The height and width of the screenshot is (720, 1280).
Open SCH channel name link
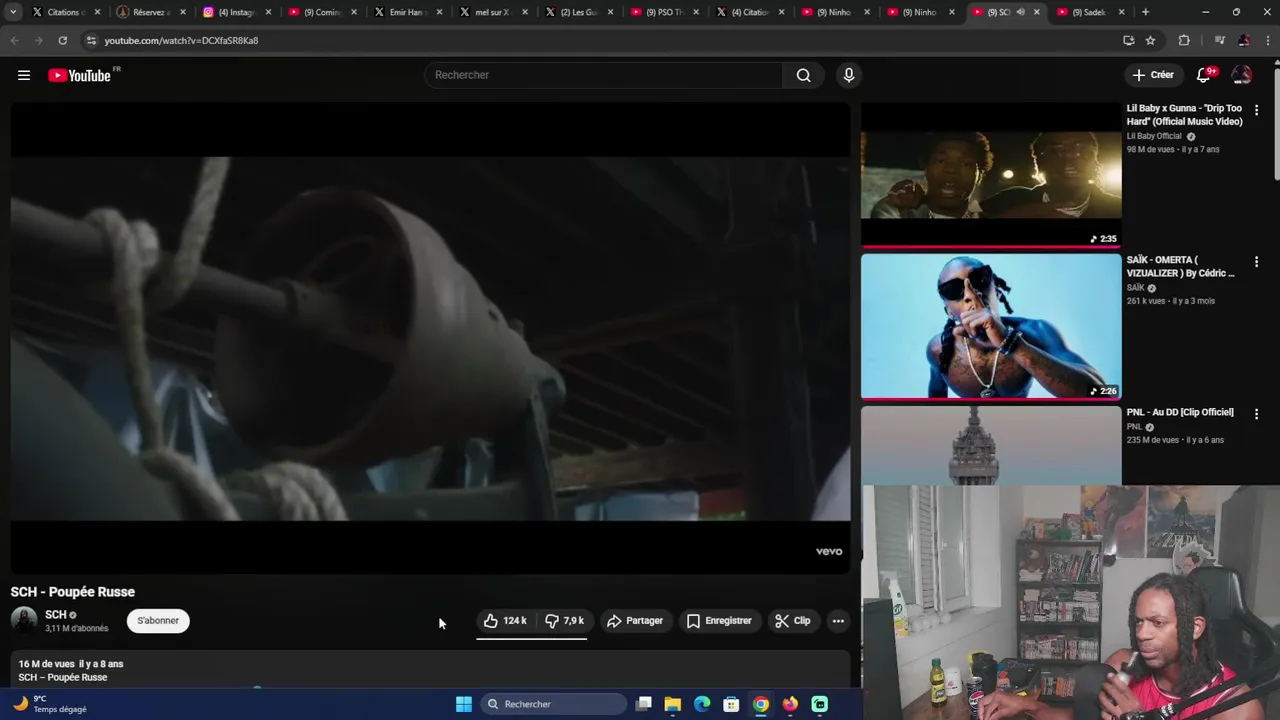[55, 615]
